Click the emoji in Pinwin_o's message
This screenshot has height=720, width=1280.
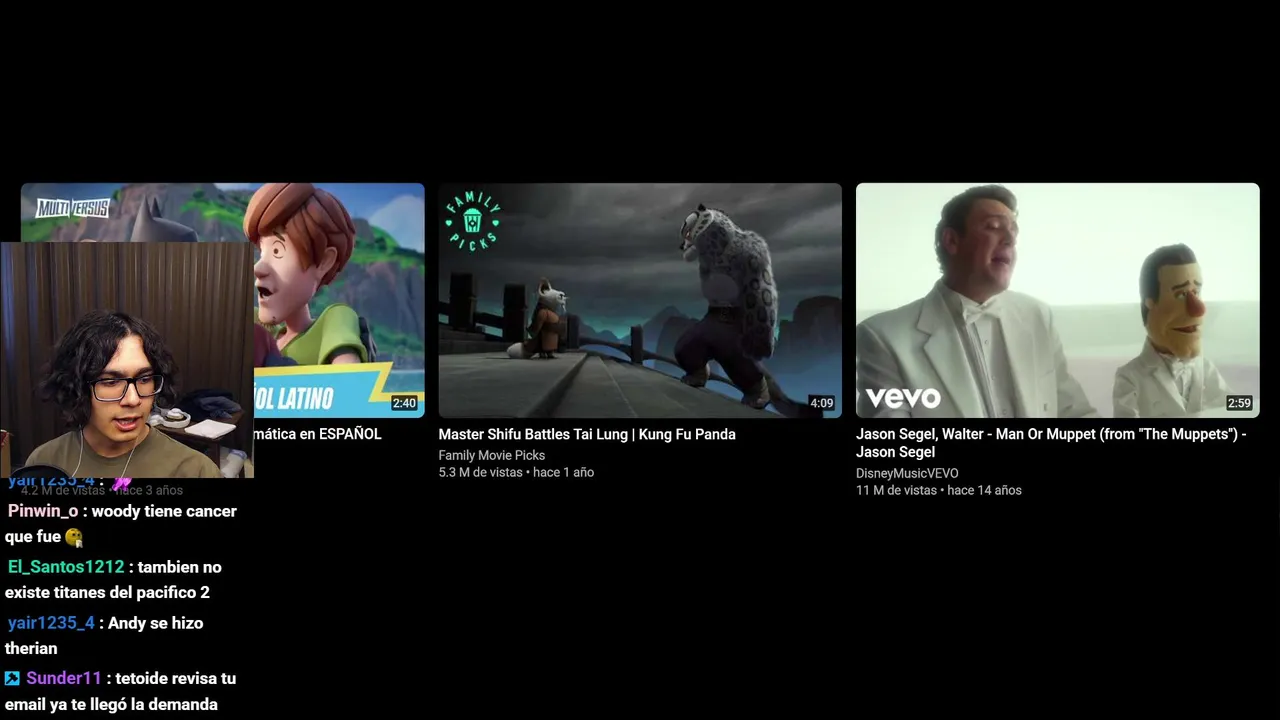tap(74, 537)
